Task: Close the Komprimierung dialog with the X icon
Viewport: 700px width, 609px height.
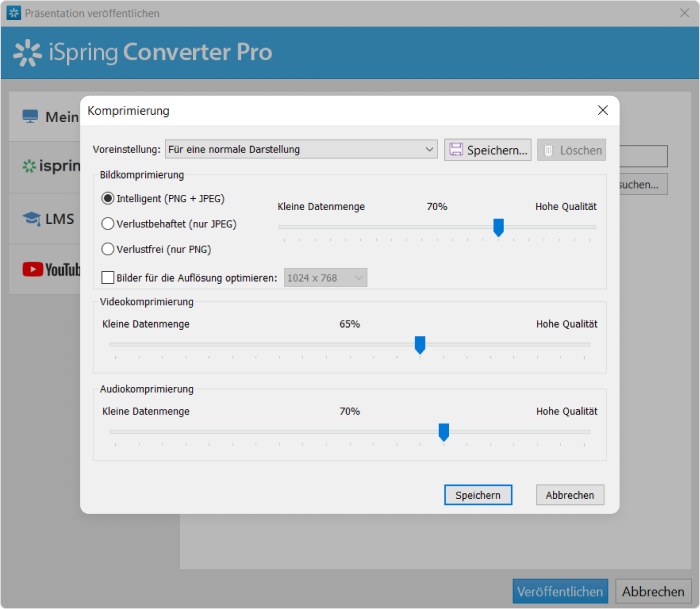Action: (603, 110)
